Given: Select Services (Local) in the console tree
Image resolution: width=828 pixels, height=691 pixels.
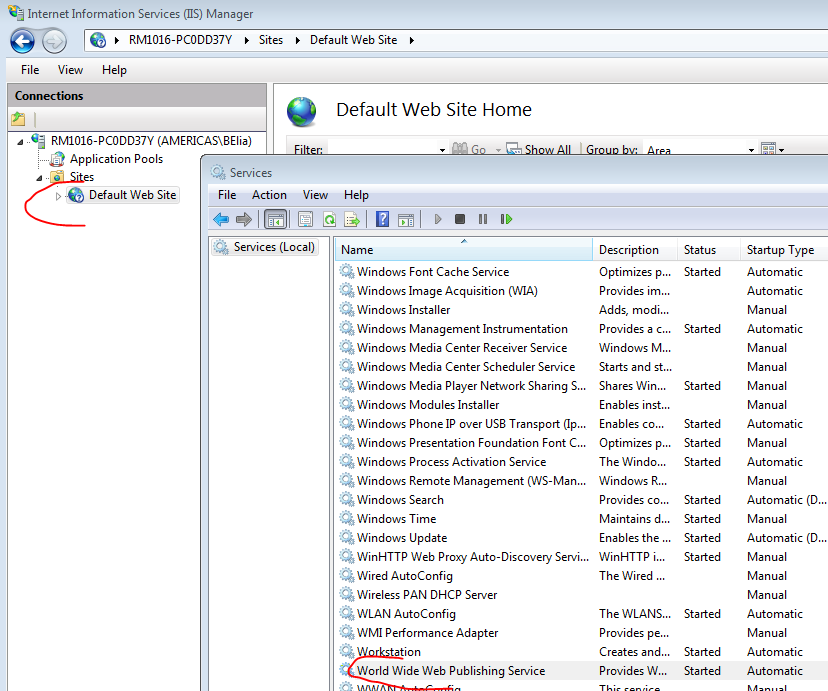Looking at the screenshot, I should coord(265,247).
